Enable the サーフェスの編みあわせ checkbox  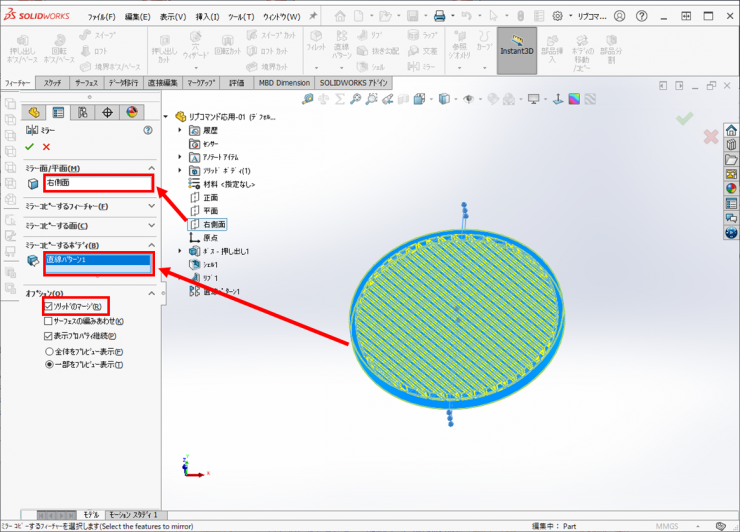tap(49, 321)
